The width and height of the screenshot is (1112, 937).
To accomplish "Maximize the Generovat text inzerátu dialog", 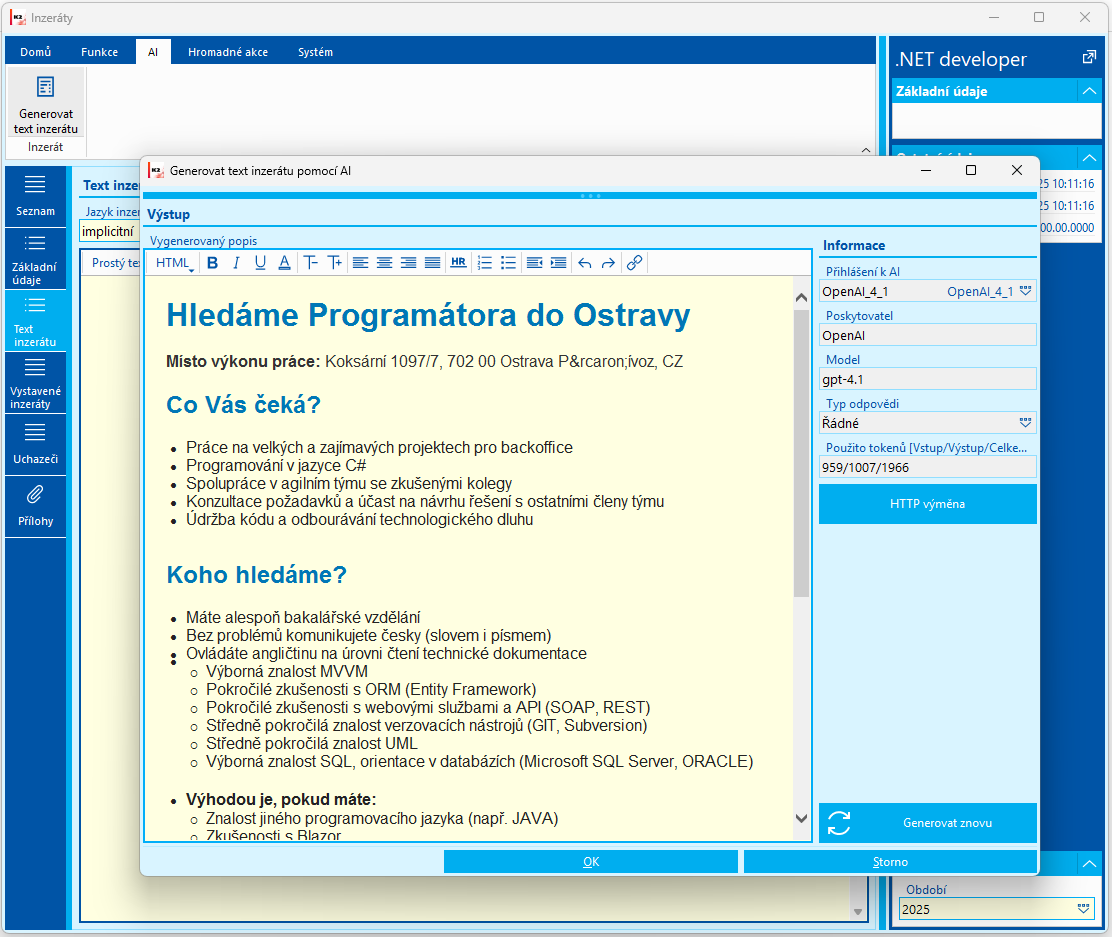I will point(971,170).
